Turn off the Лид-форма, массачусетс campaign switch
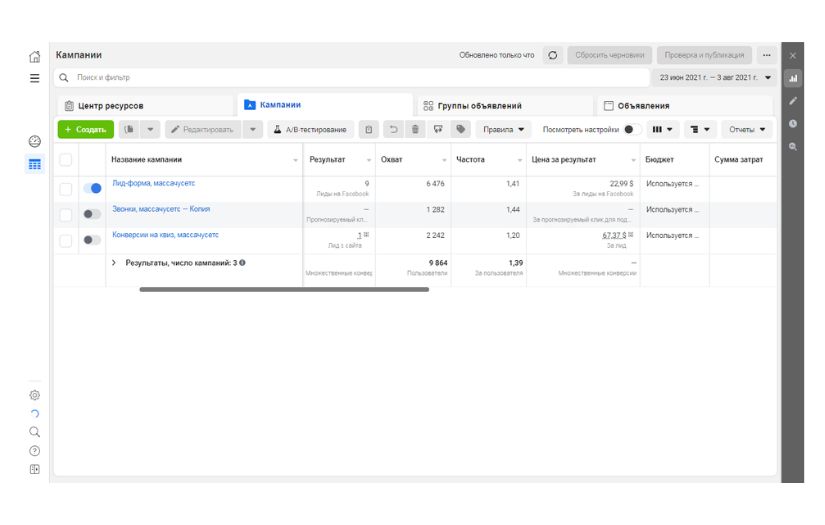This screenshot has height=525, width=825. click(x=92, y=188)
